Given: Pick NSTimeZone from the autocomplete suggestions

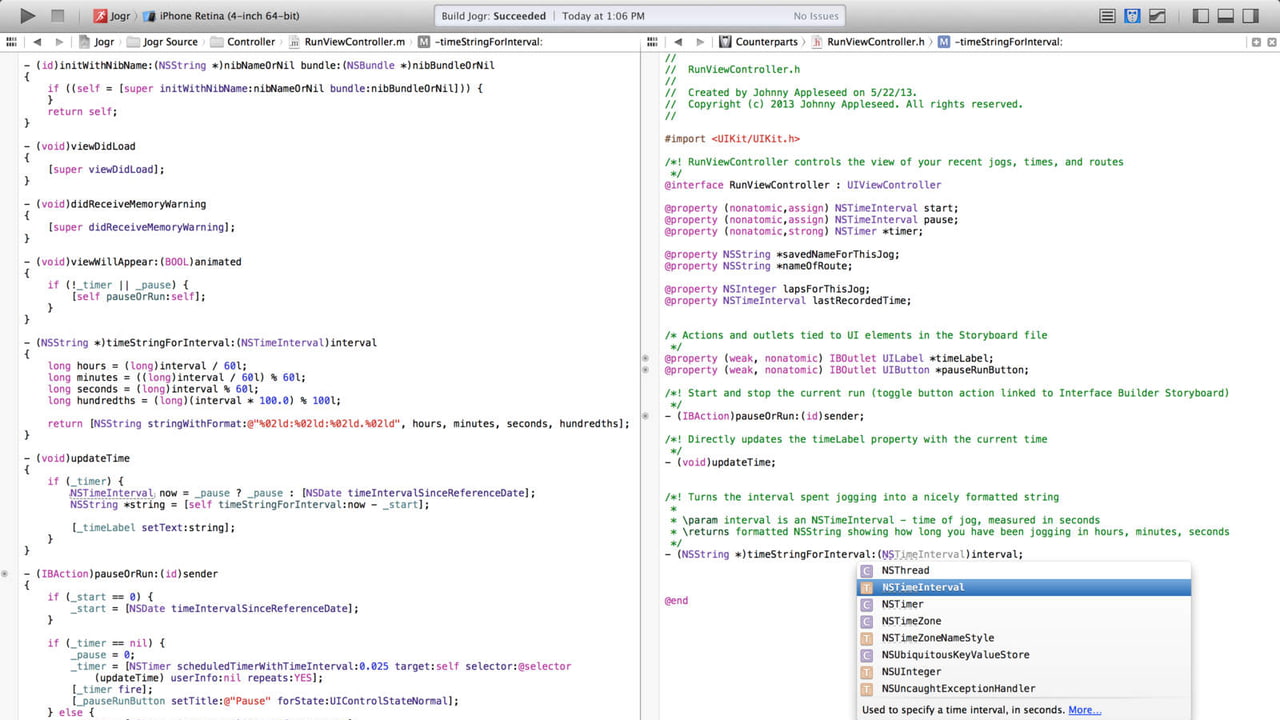Looking at the screenshot, I should [1024, 621].
